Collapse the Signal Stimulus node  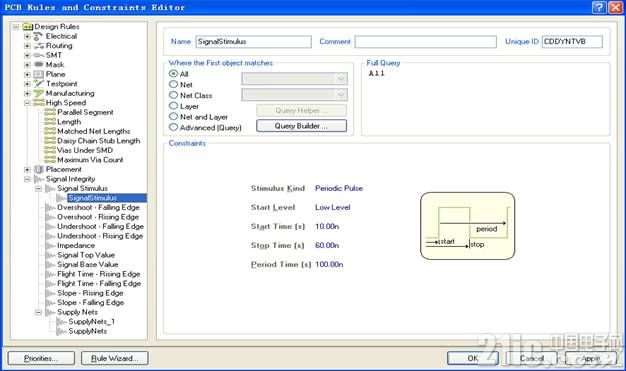click(39, 188)
